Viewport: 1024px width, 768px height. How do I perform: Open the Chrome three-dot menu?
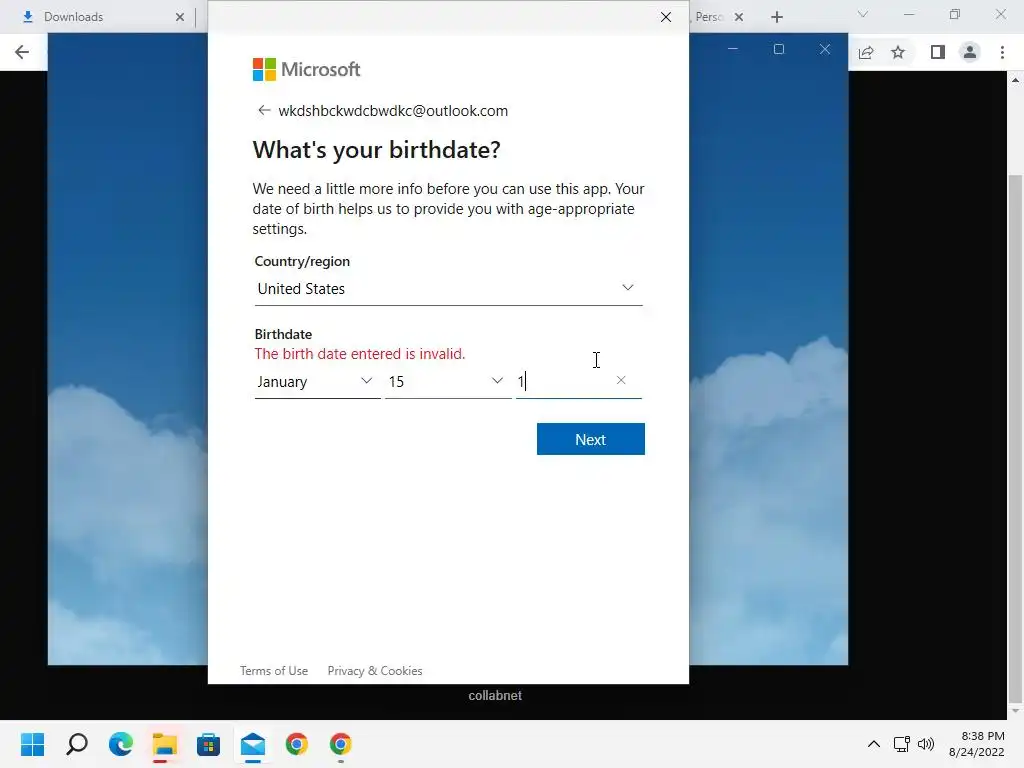click(1002, 52)
